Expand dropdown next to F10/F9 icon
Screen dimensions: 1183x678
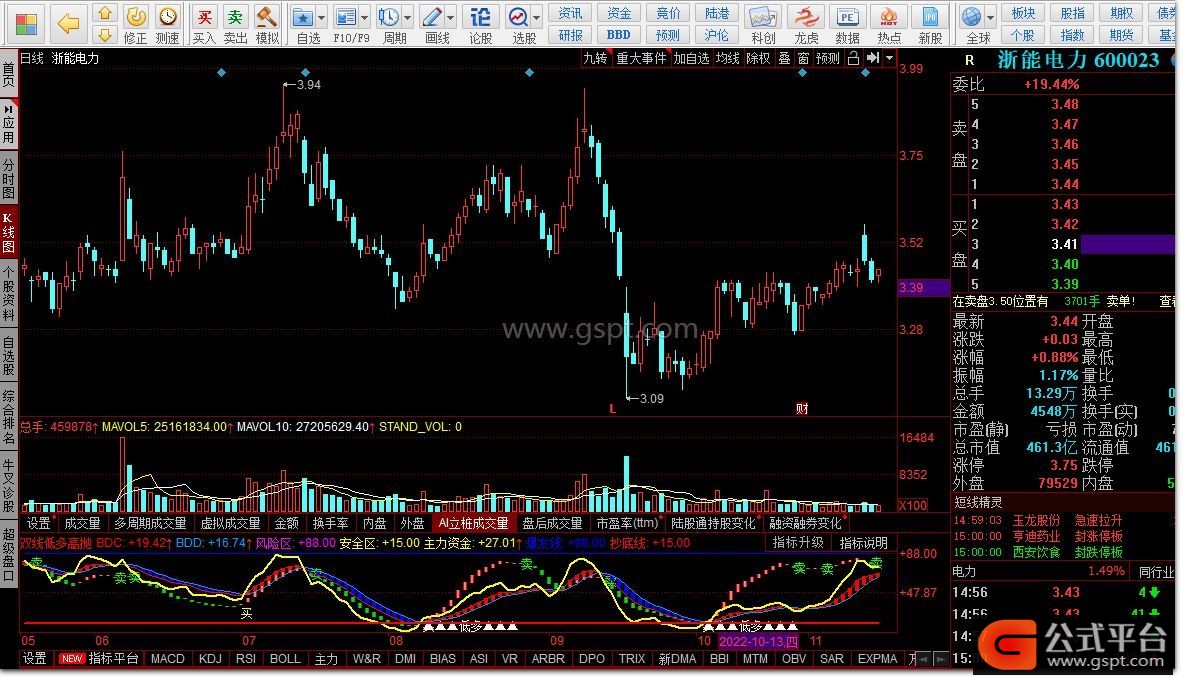pos(364,17)
